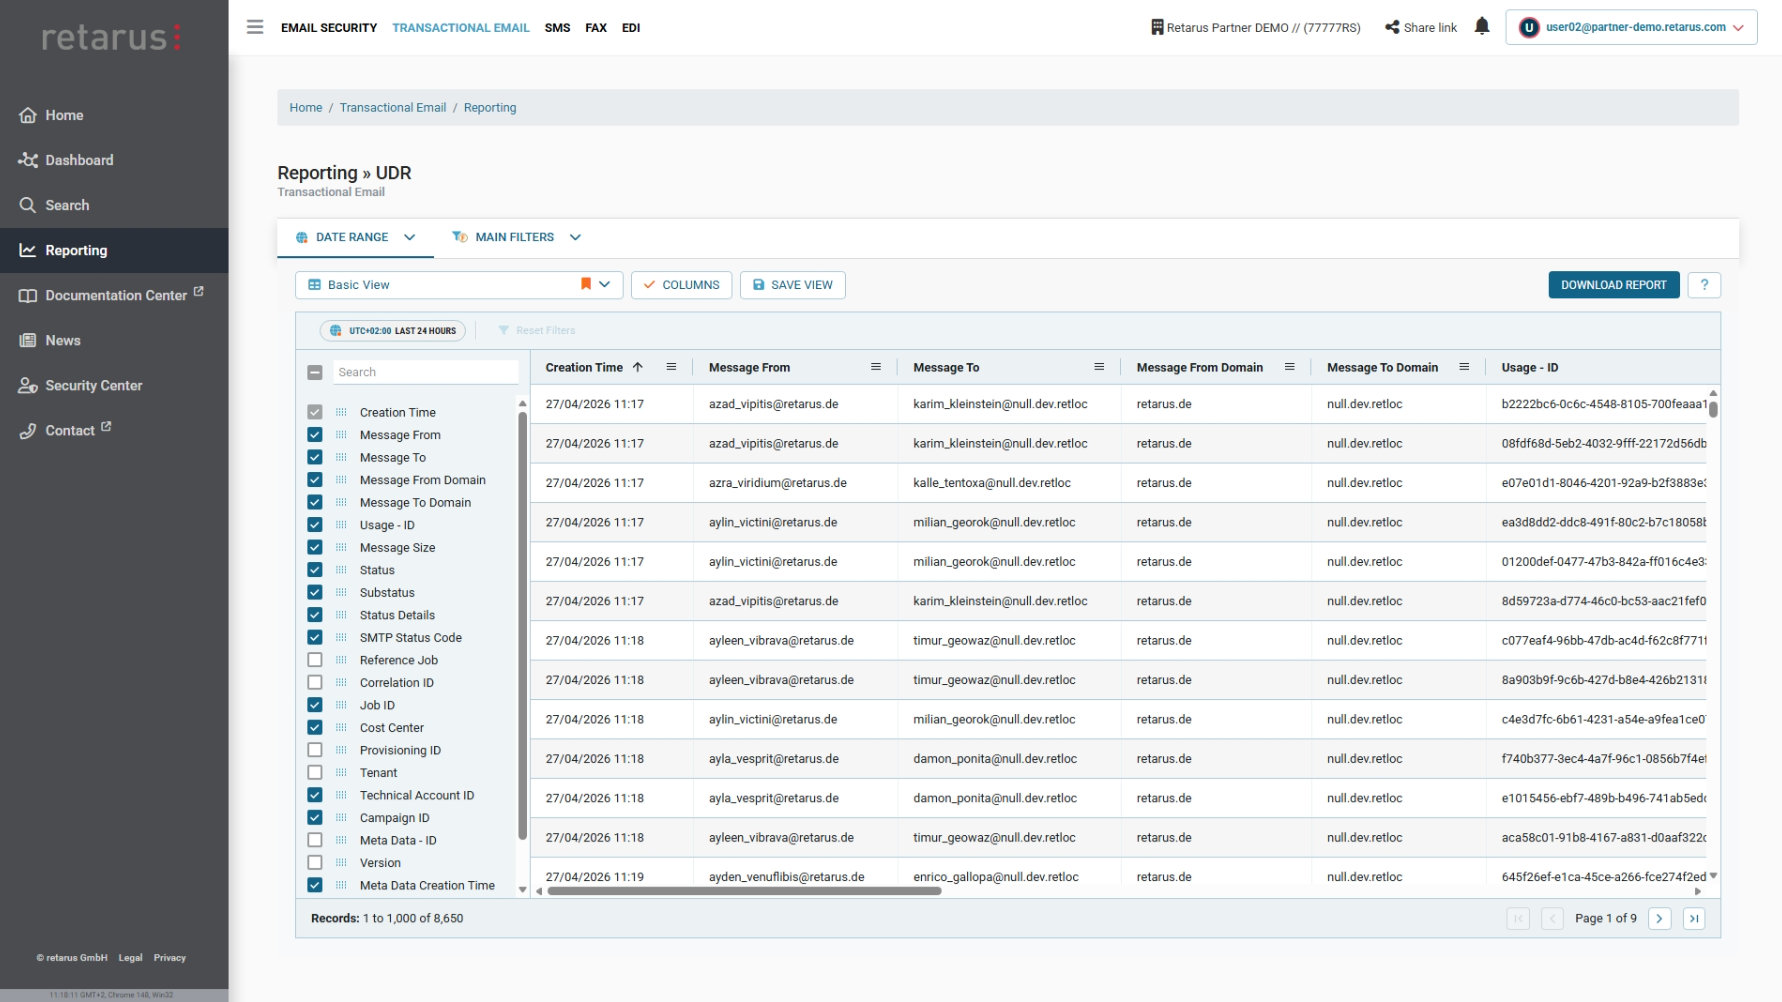Select the Dashboard icon in the sidebar
The height and width of the screenshot is (1002, 1782).
pyautogui.click(x=28, y=160)
